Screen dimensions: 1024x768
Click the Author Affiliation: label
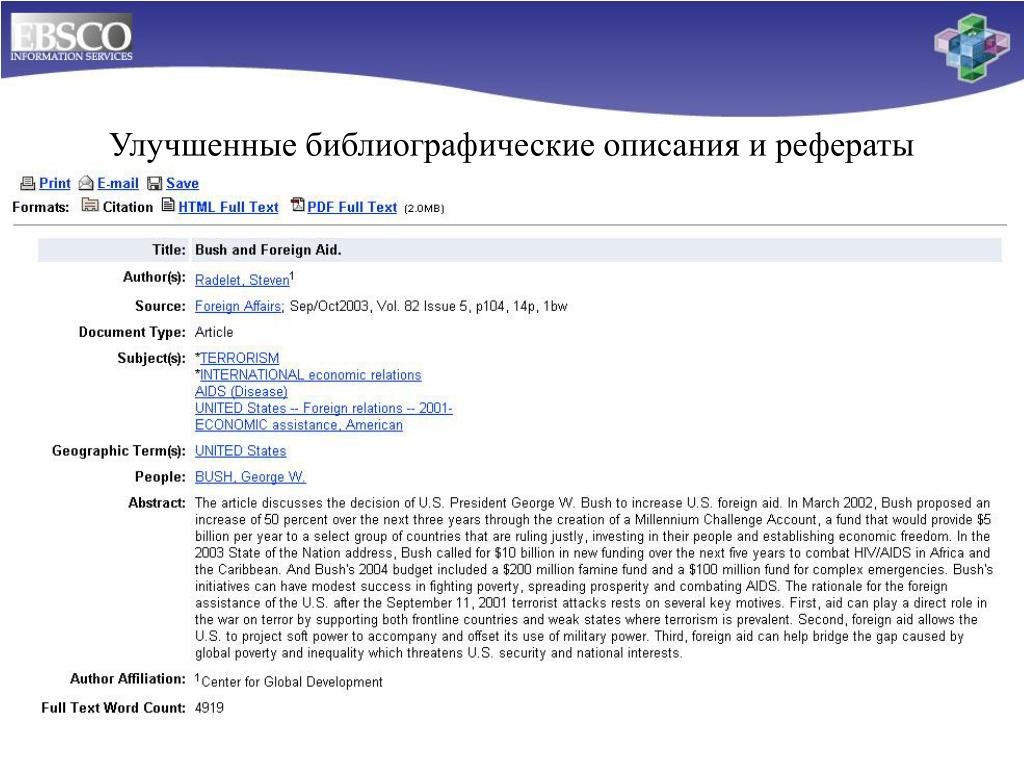tap(128, 679)
